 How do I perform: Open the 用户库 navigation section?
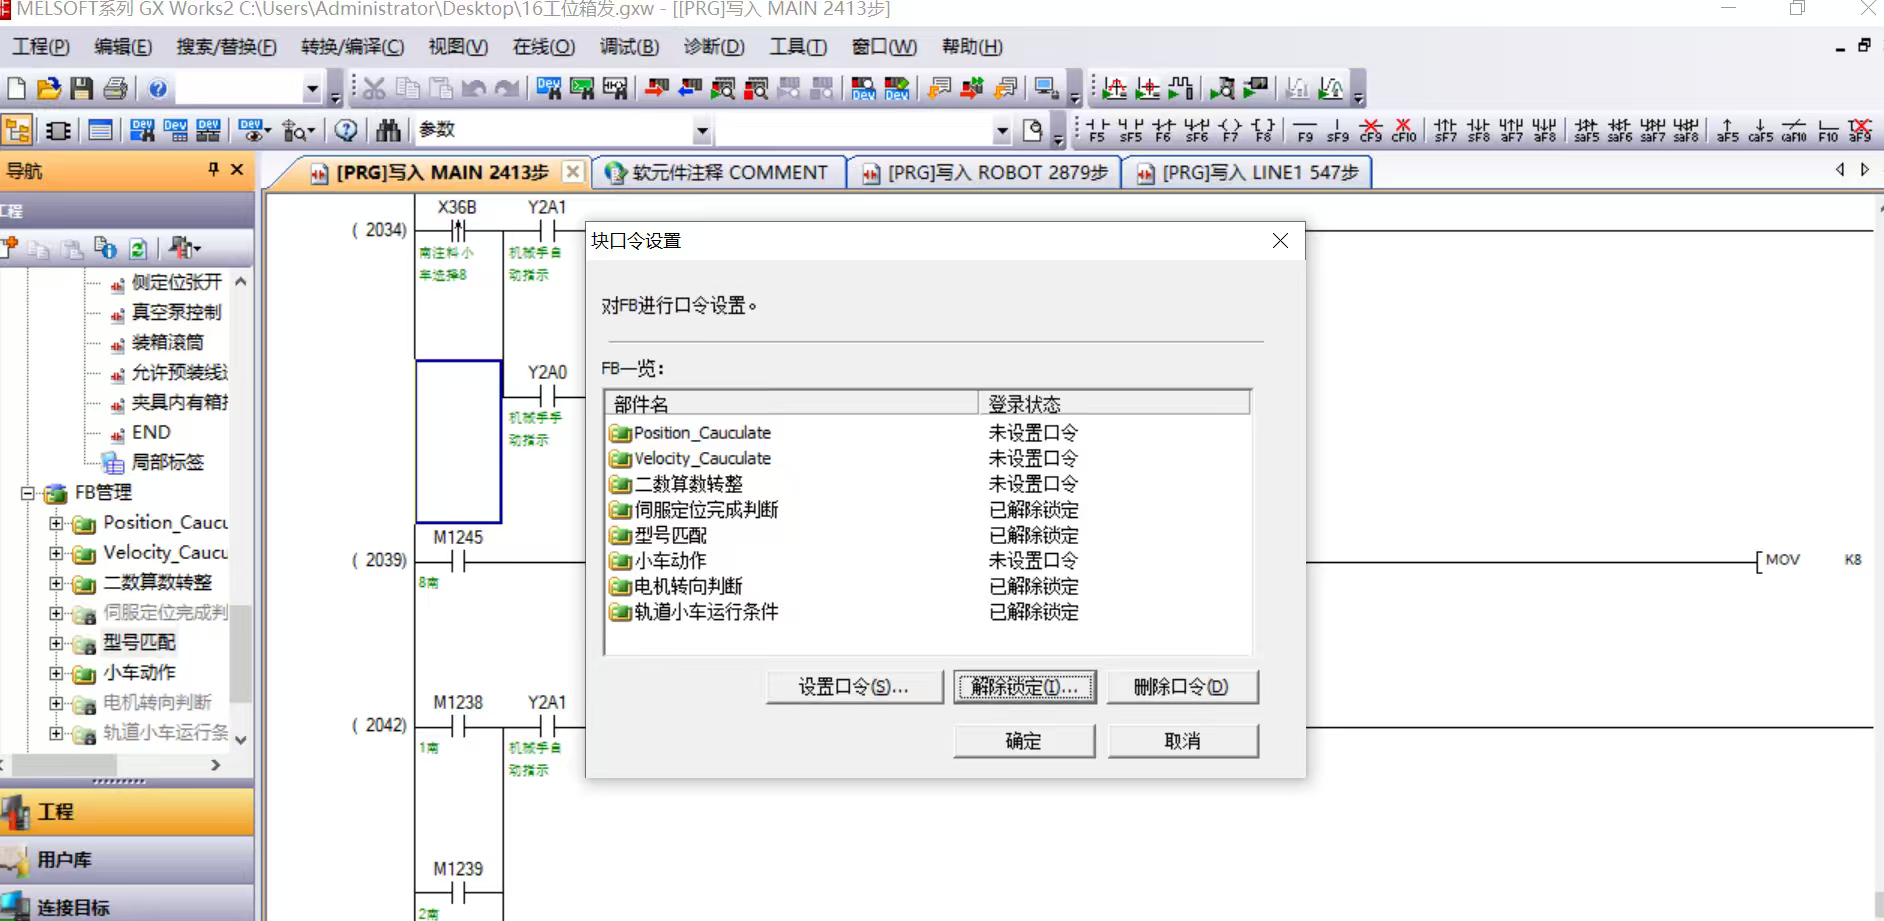click(64, 860)
